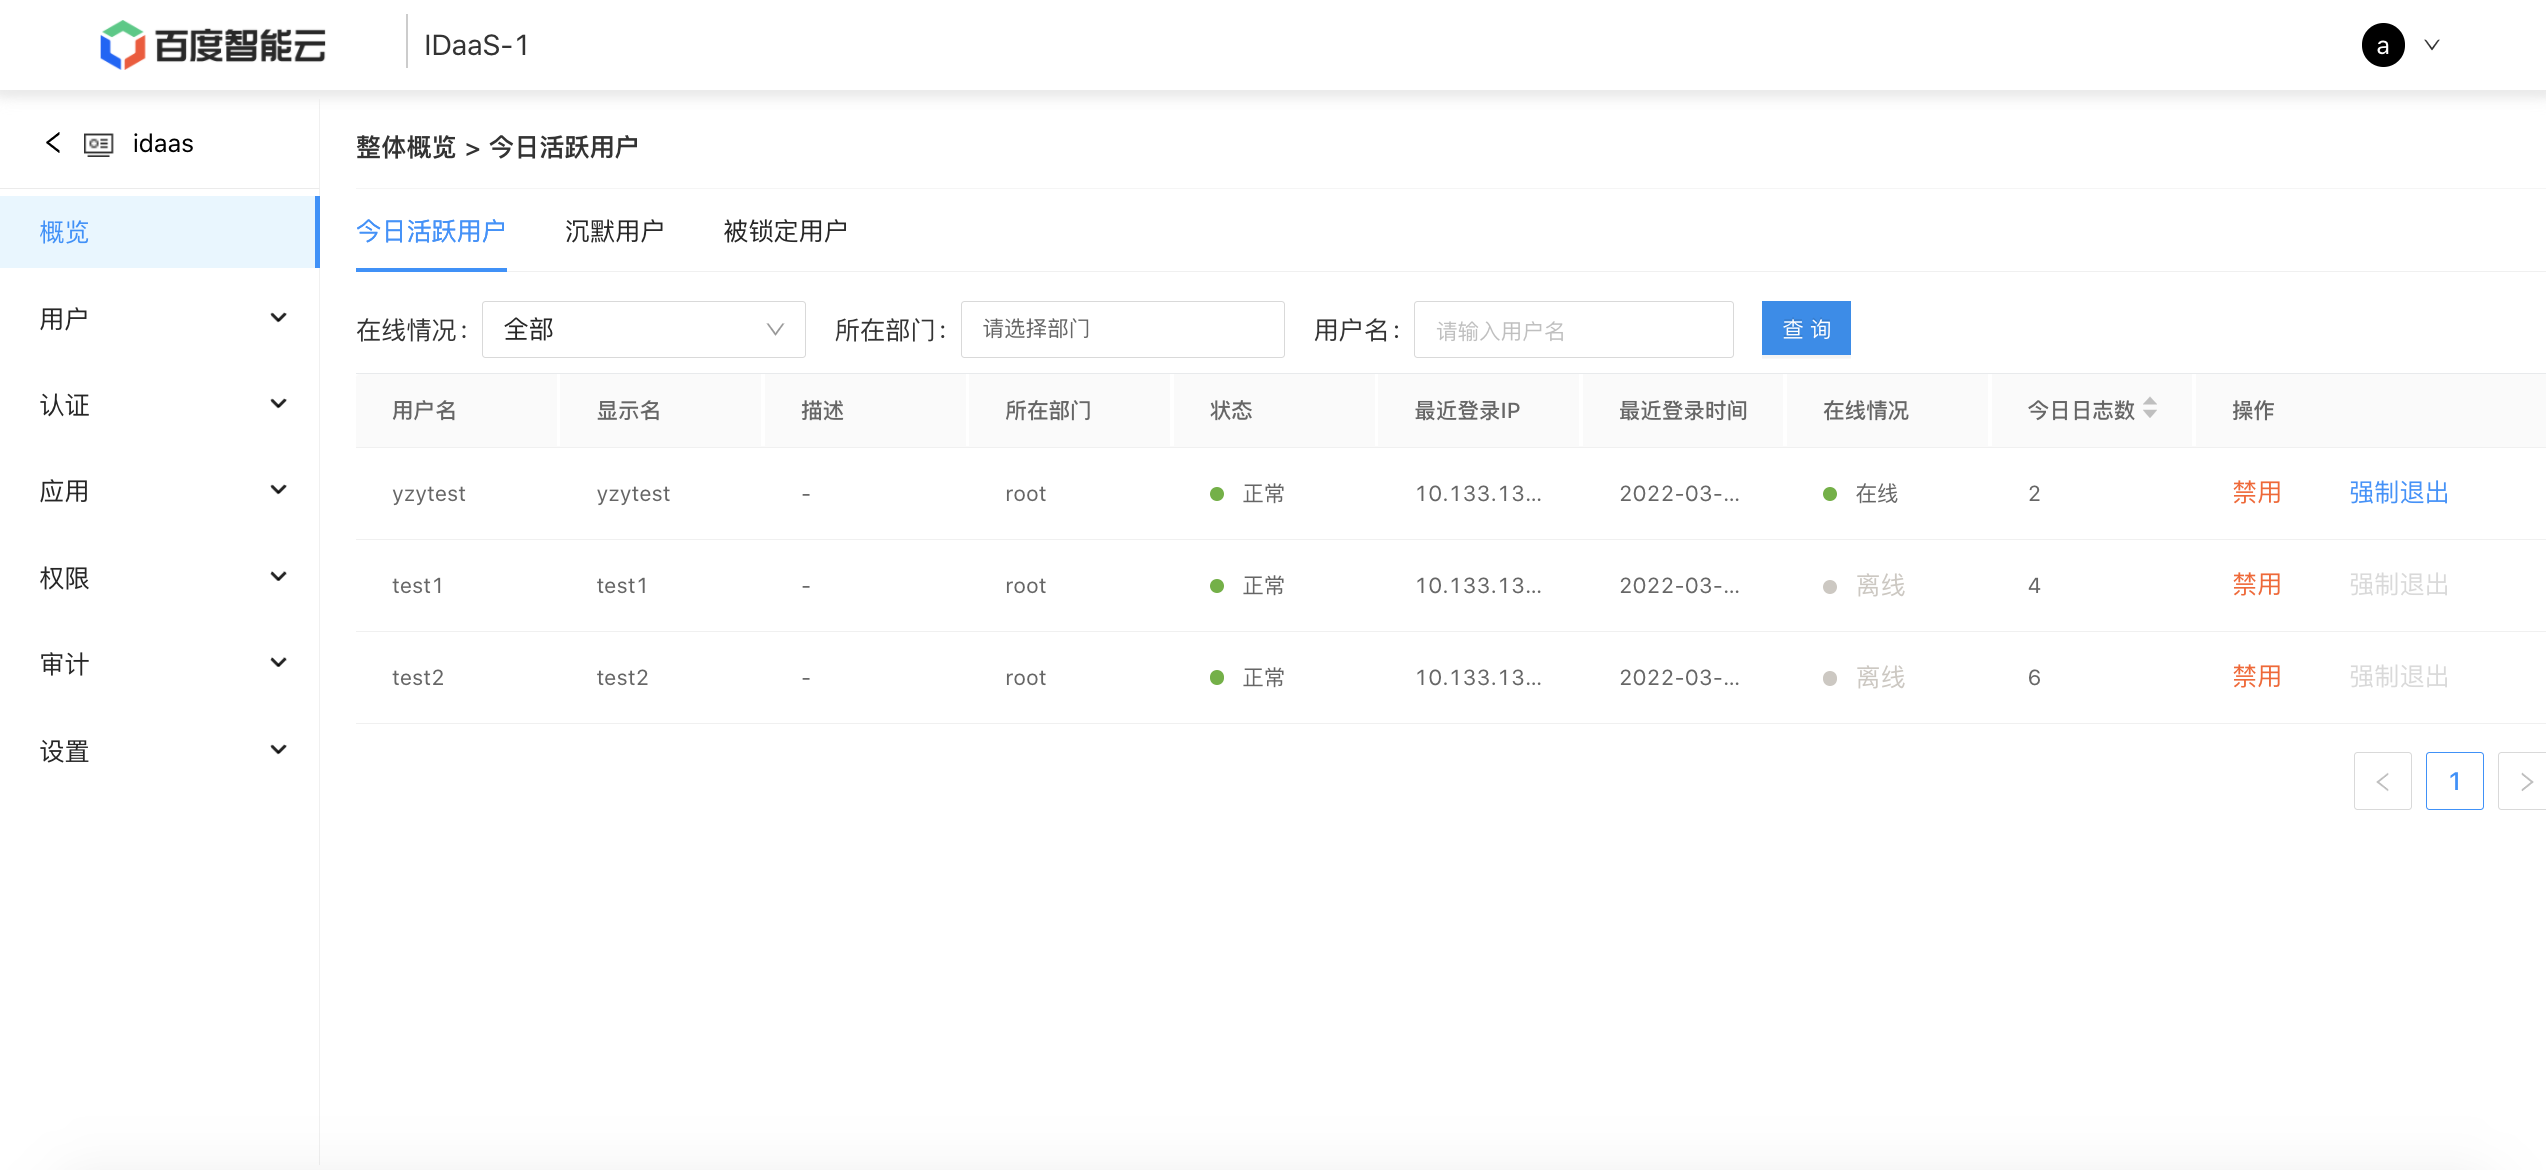Viewport: 2546px width, 1170px height.
Task: Click the log count 6 for test2
Action: click(x=2034, y=677)
